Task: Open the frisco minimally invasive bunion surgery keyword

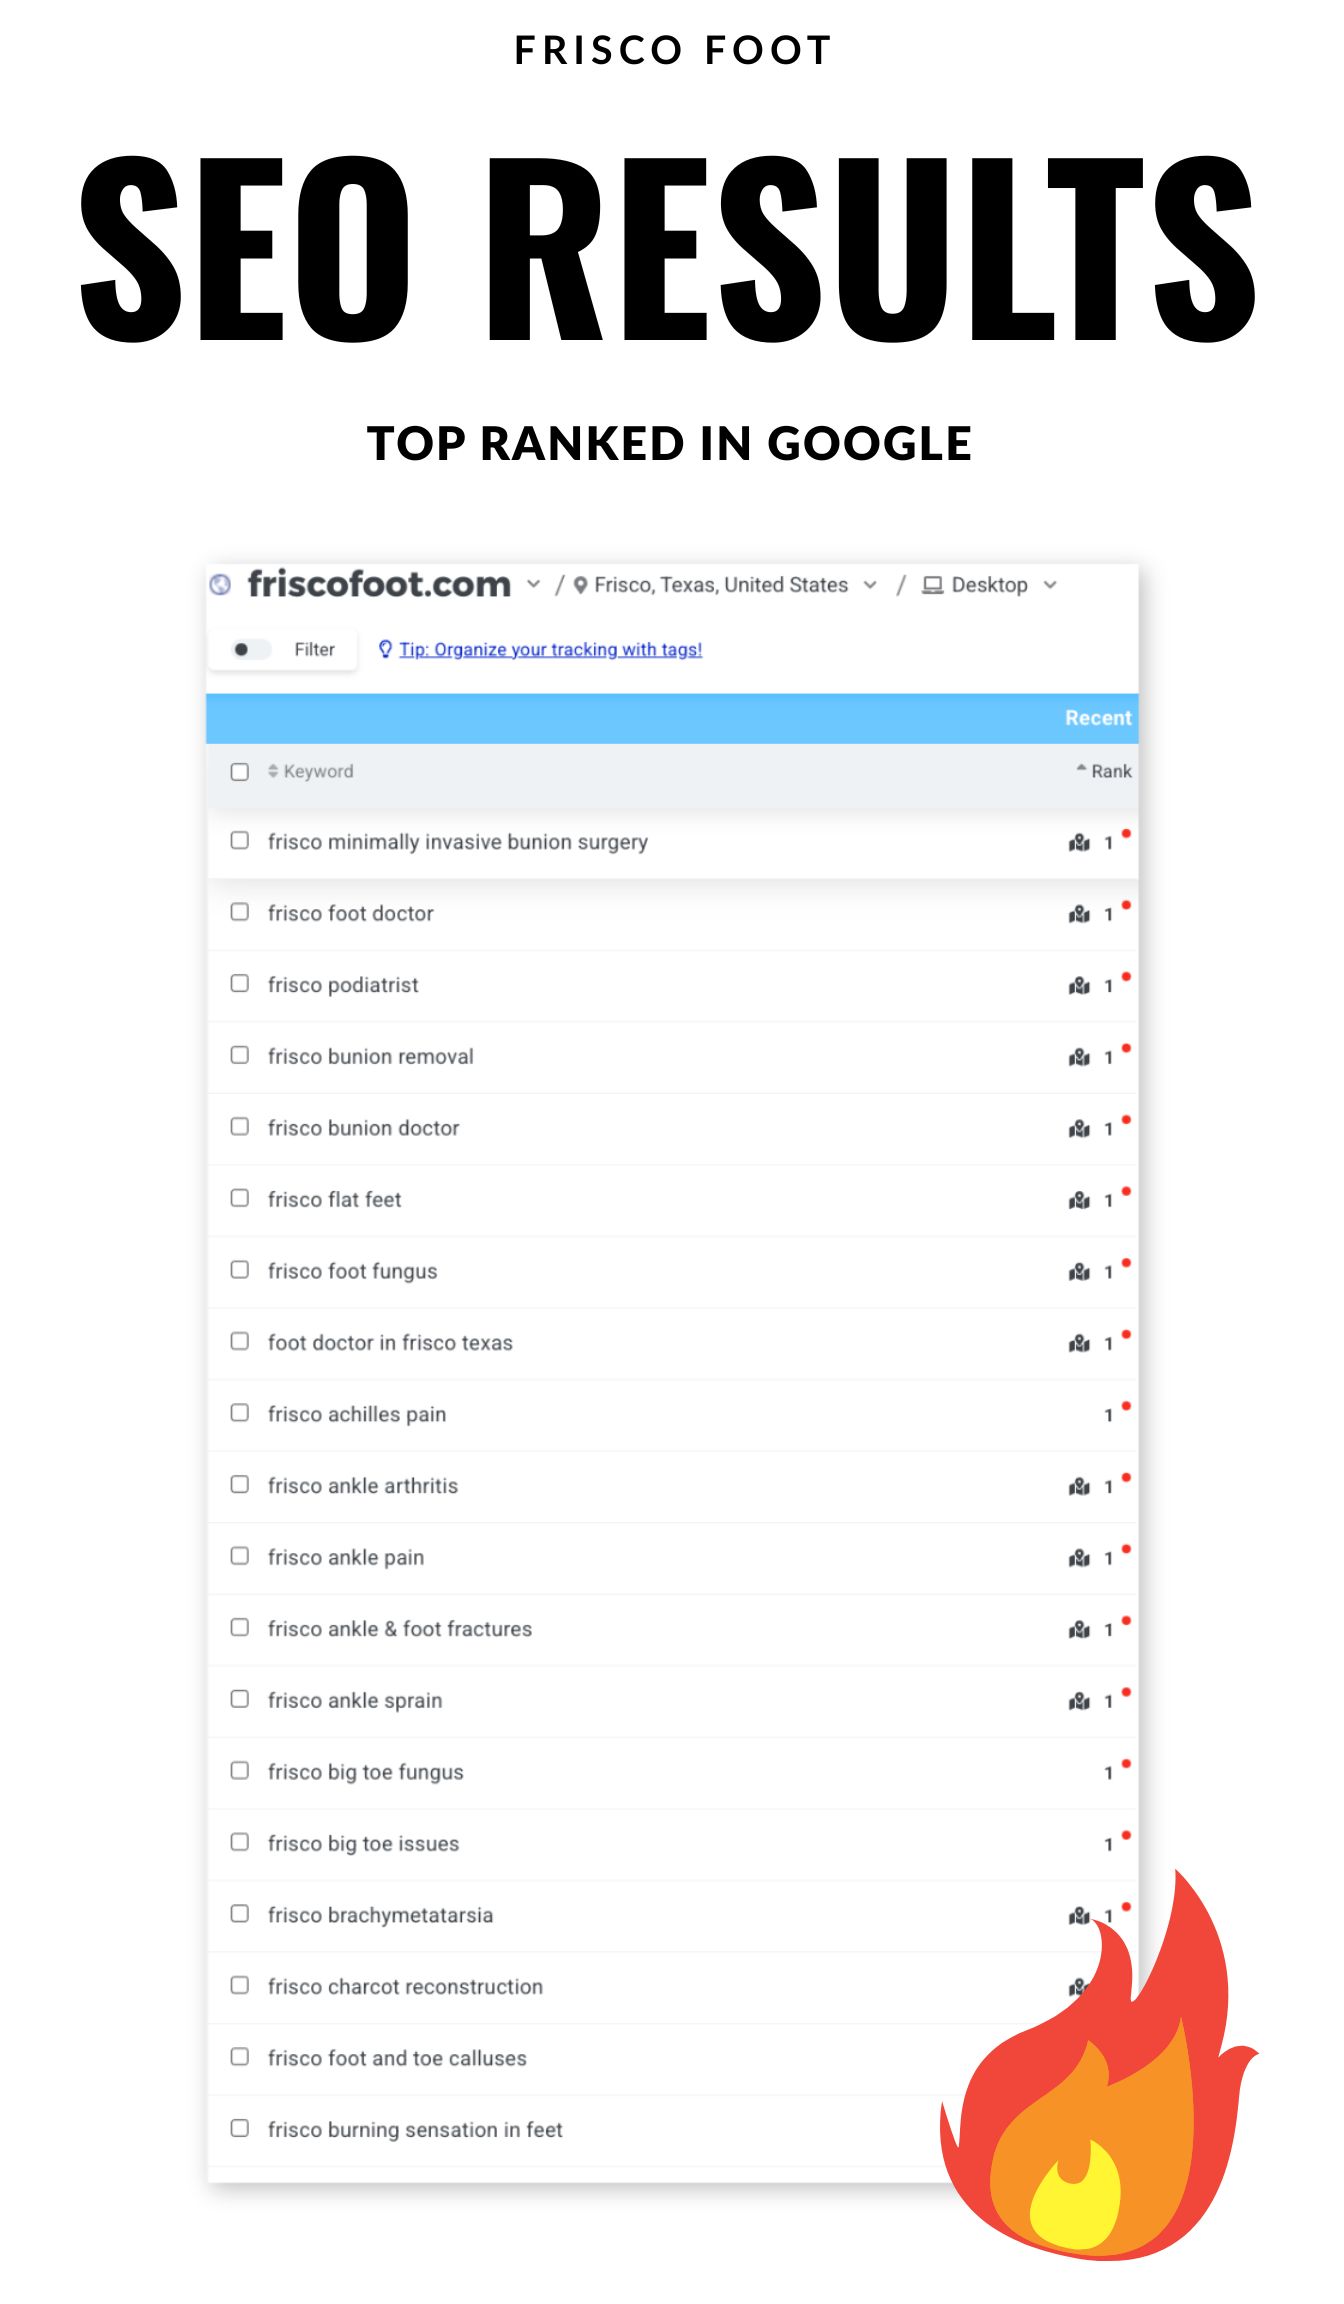Action: point(457,842)
